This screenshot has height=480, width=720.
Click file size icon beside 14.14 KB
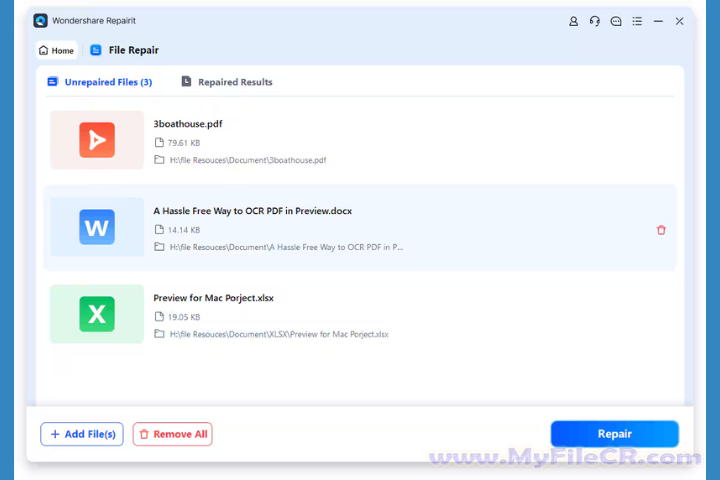159,229
